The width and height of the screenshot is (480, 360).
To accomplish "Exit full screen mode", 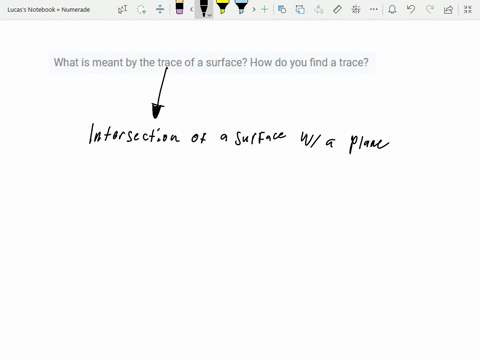I will tap(468, 9).
